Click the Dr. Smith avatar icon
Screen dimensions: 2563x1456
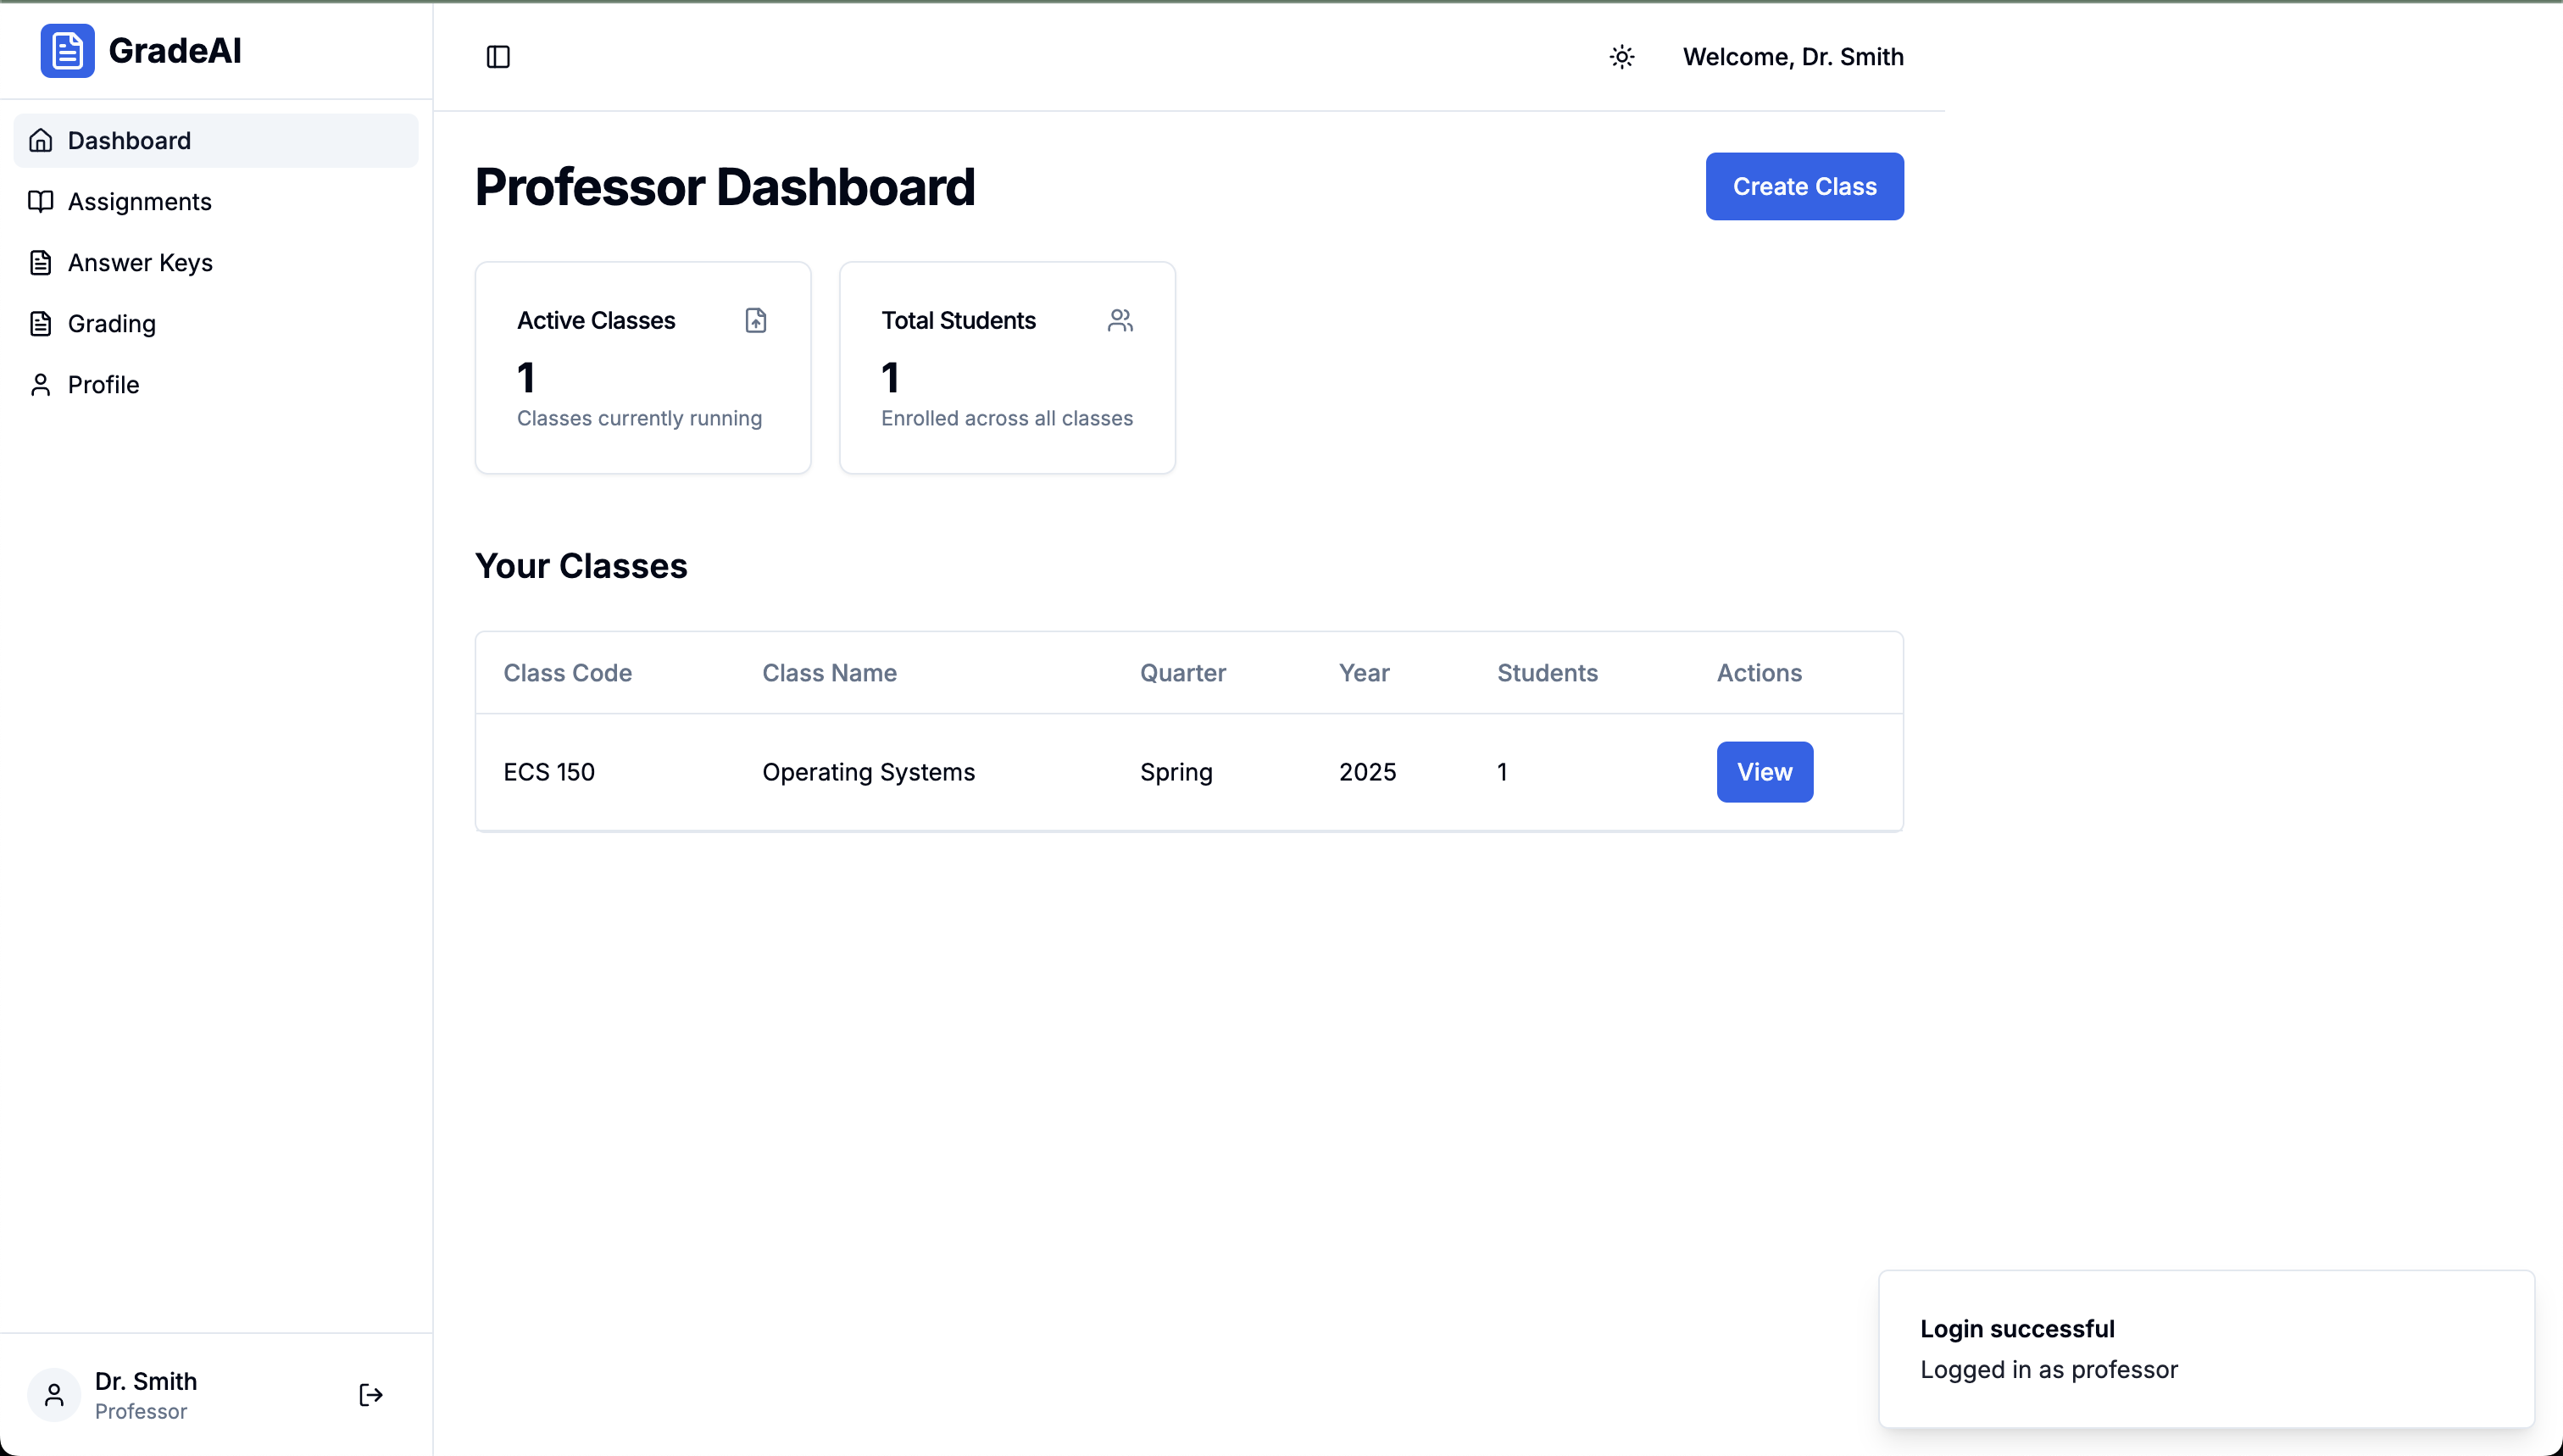tap(54, 1395)
